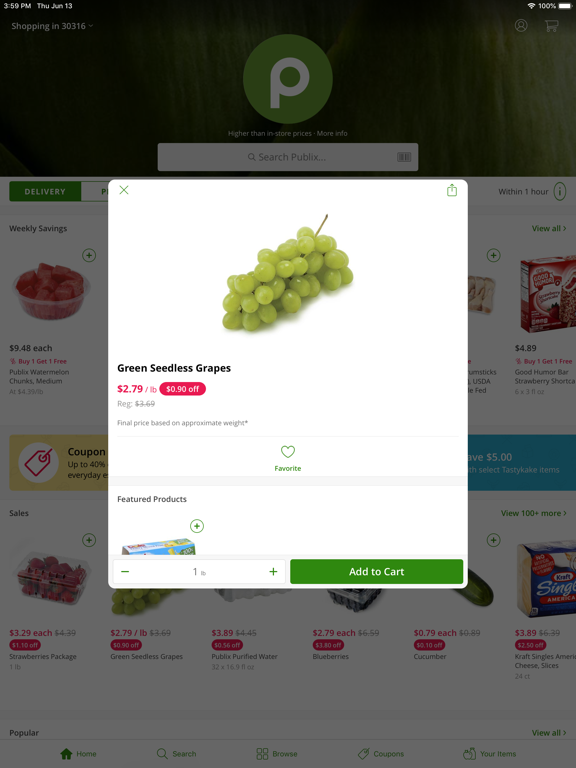Expand View 100+ more sales
Viewport: 576px width, 768px height.
pyautogui.click(x=533, y=513)
